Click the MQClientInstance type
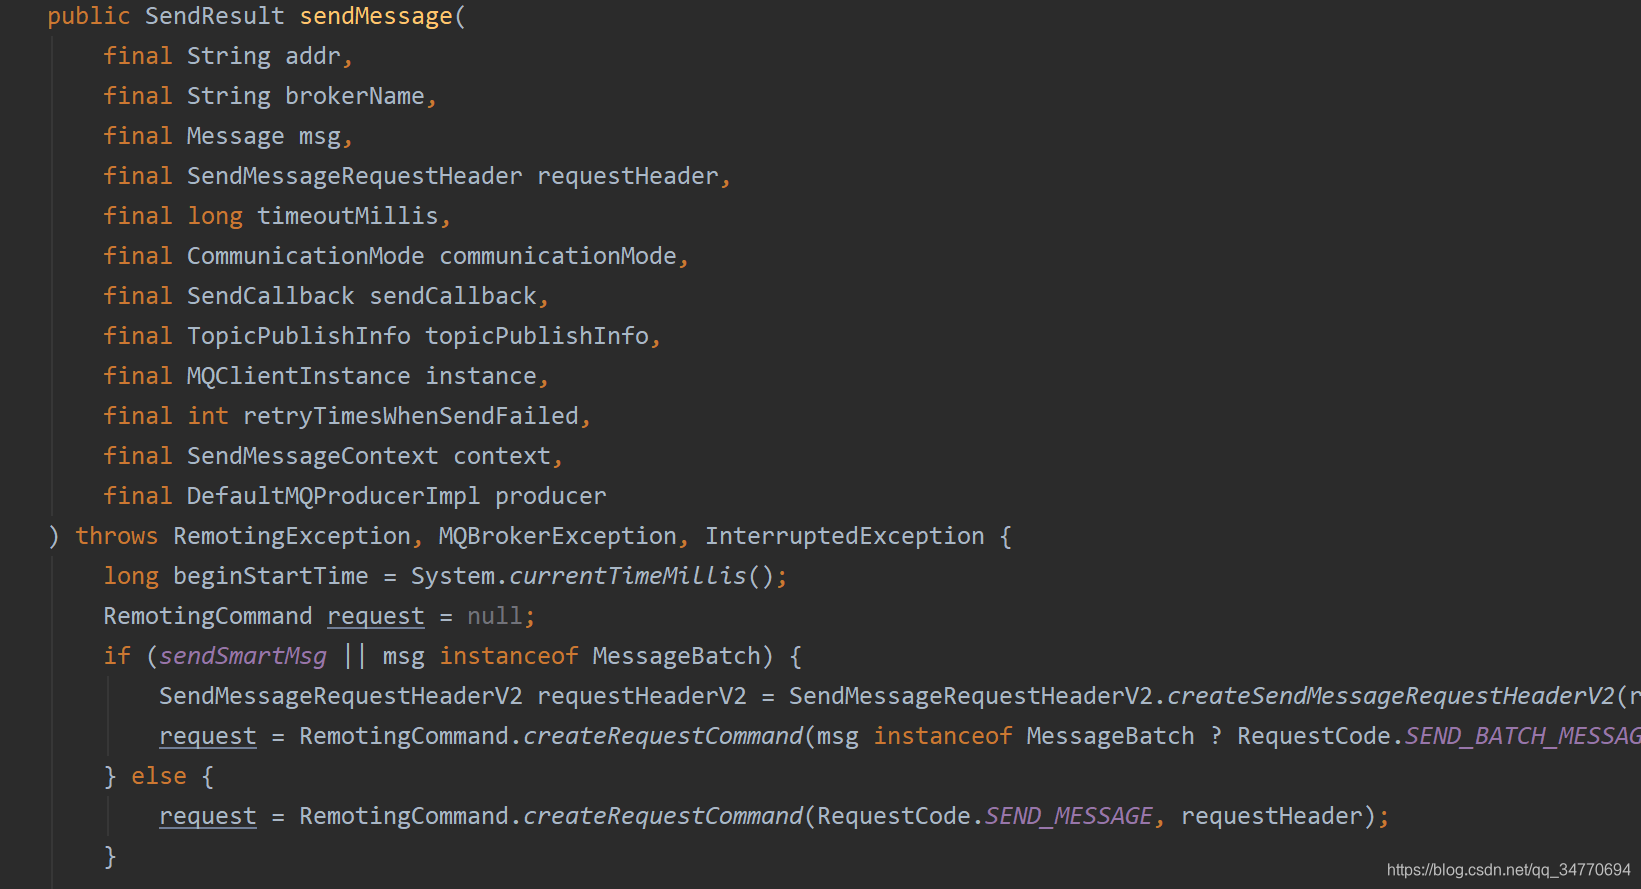 pyautogui.click(x=299, y=377)
